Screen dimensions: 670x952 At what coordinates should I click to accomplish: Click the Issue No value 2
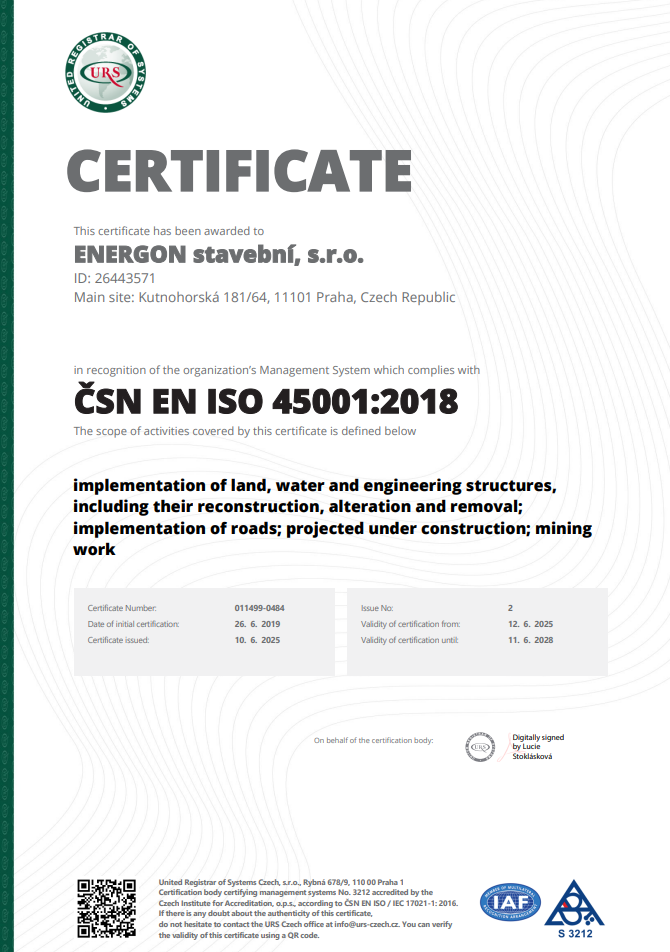point(510,608)
